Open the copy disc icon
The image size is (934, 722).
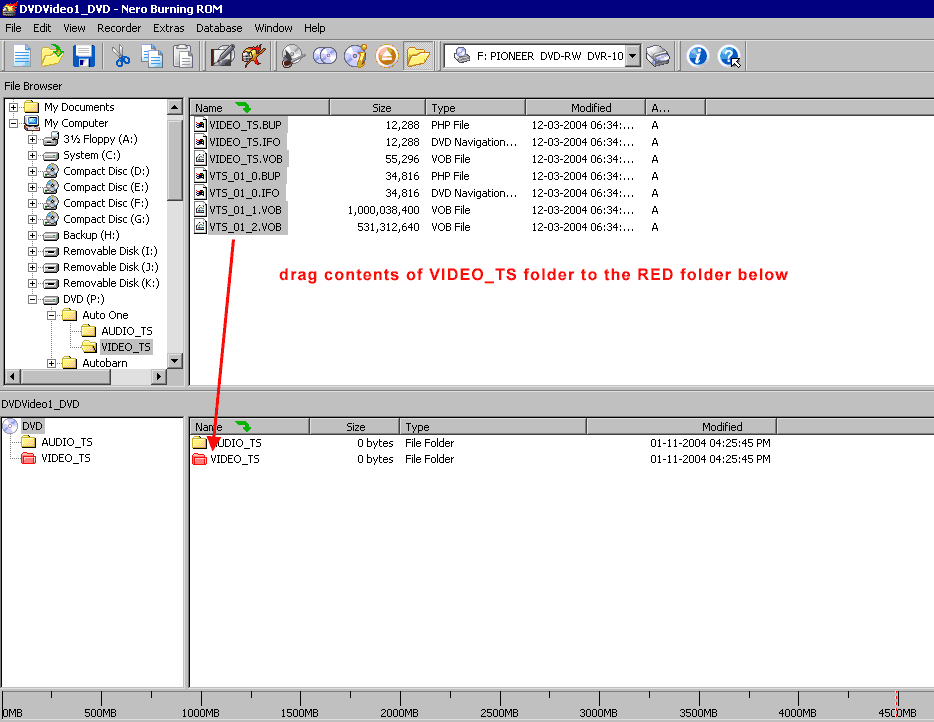[x=325, y=56]
